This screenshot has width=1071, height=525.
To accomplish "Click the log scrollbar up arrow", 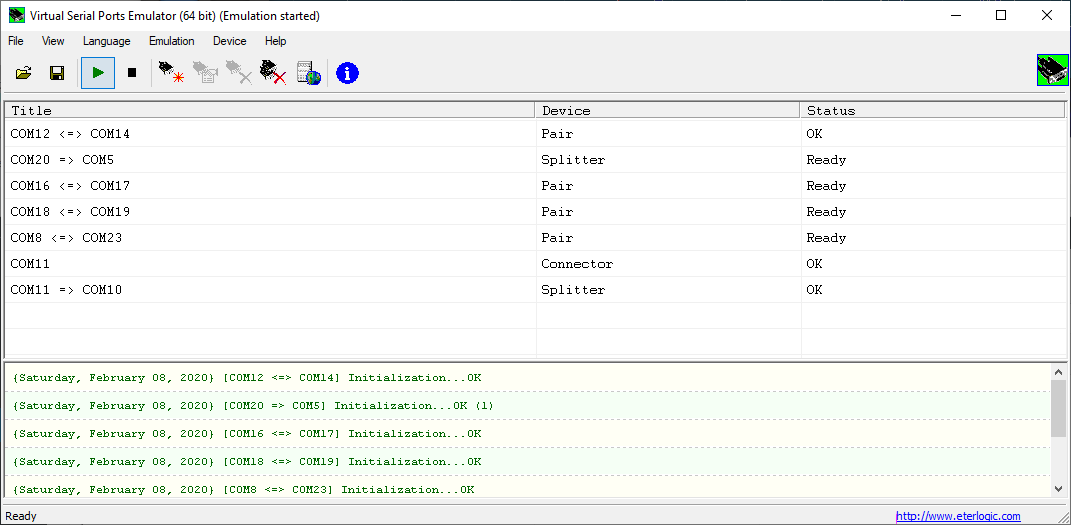I will point(1058,372).
